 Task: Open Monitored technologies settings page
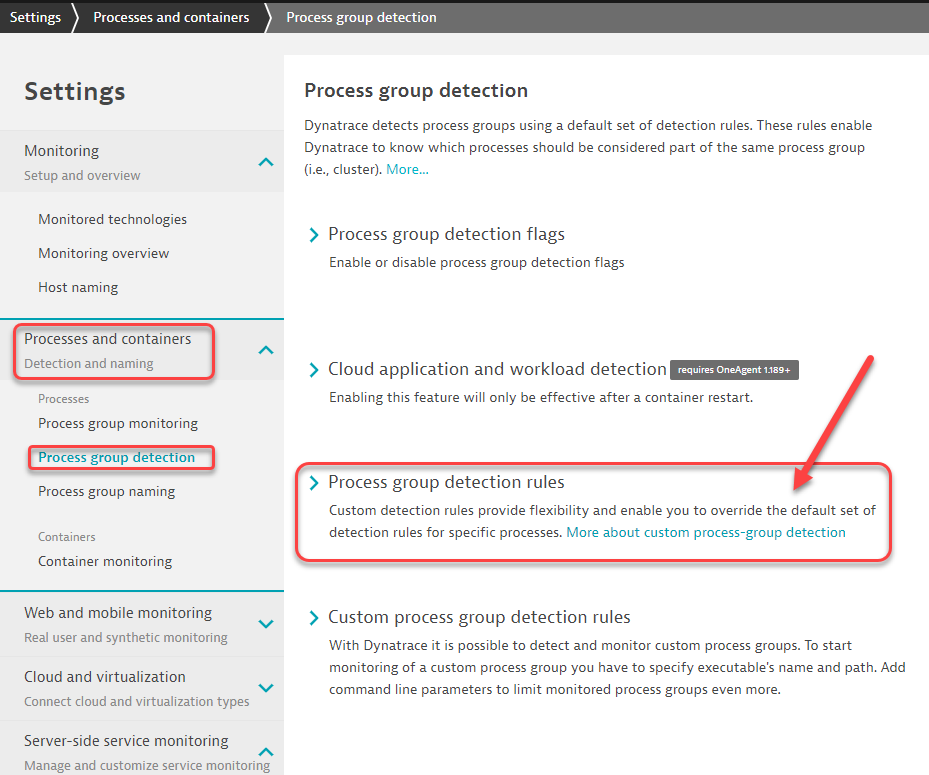click(x=112, y=219)
